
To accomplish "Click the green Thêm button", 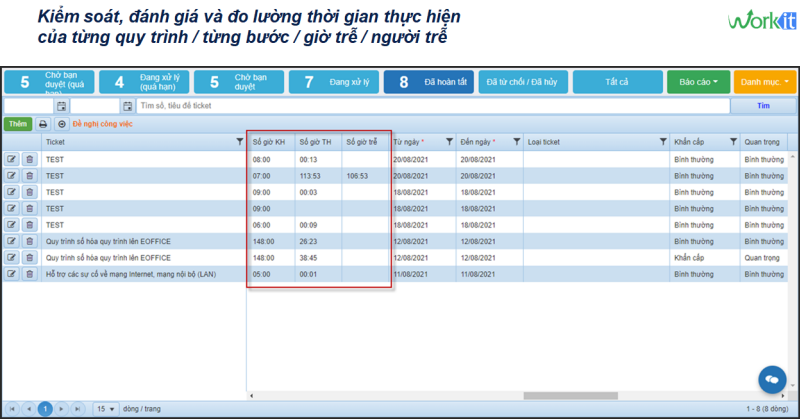I will (x=18, y=124).
